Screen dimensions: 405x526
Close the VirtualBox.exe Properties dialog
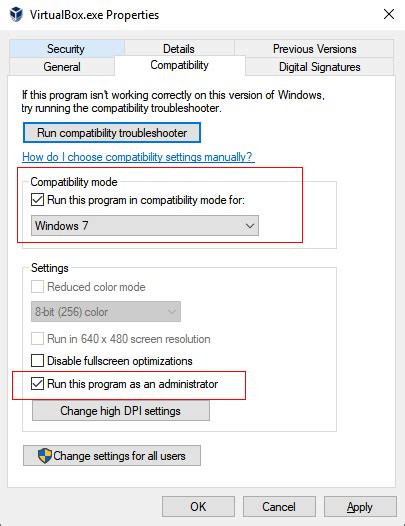click(x=389, y=14)
